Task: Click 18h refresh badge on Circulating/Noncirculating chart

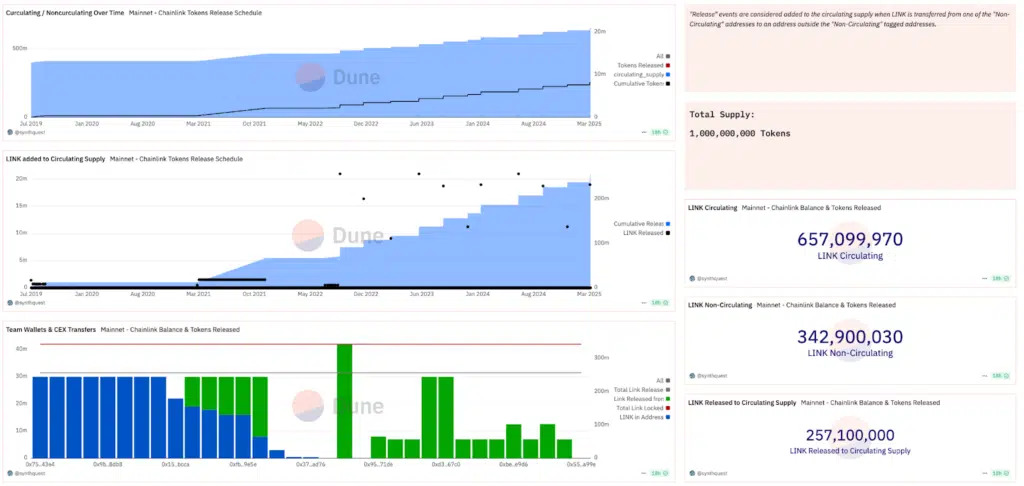Action: (x=660, y=133)
